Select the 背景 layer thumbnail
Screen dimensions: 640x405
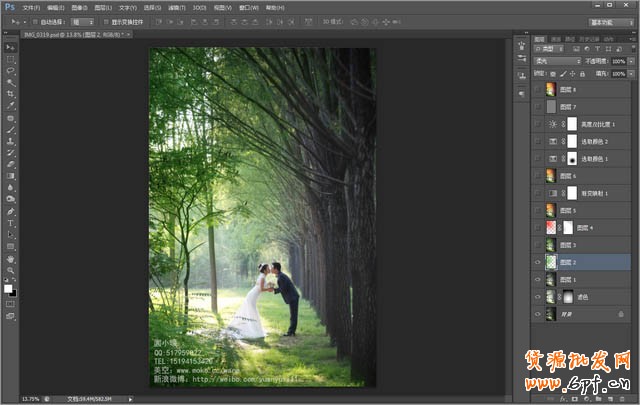pyautogui.click(x=551, y=314)
